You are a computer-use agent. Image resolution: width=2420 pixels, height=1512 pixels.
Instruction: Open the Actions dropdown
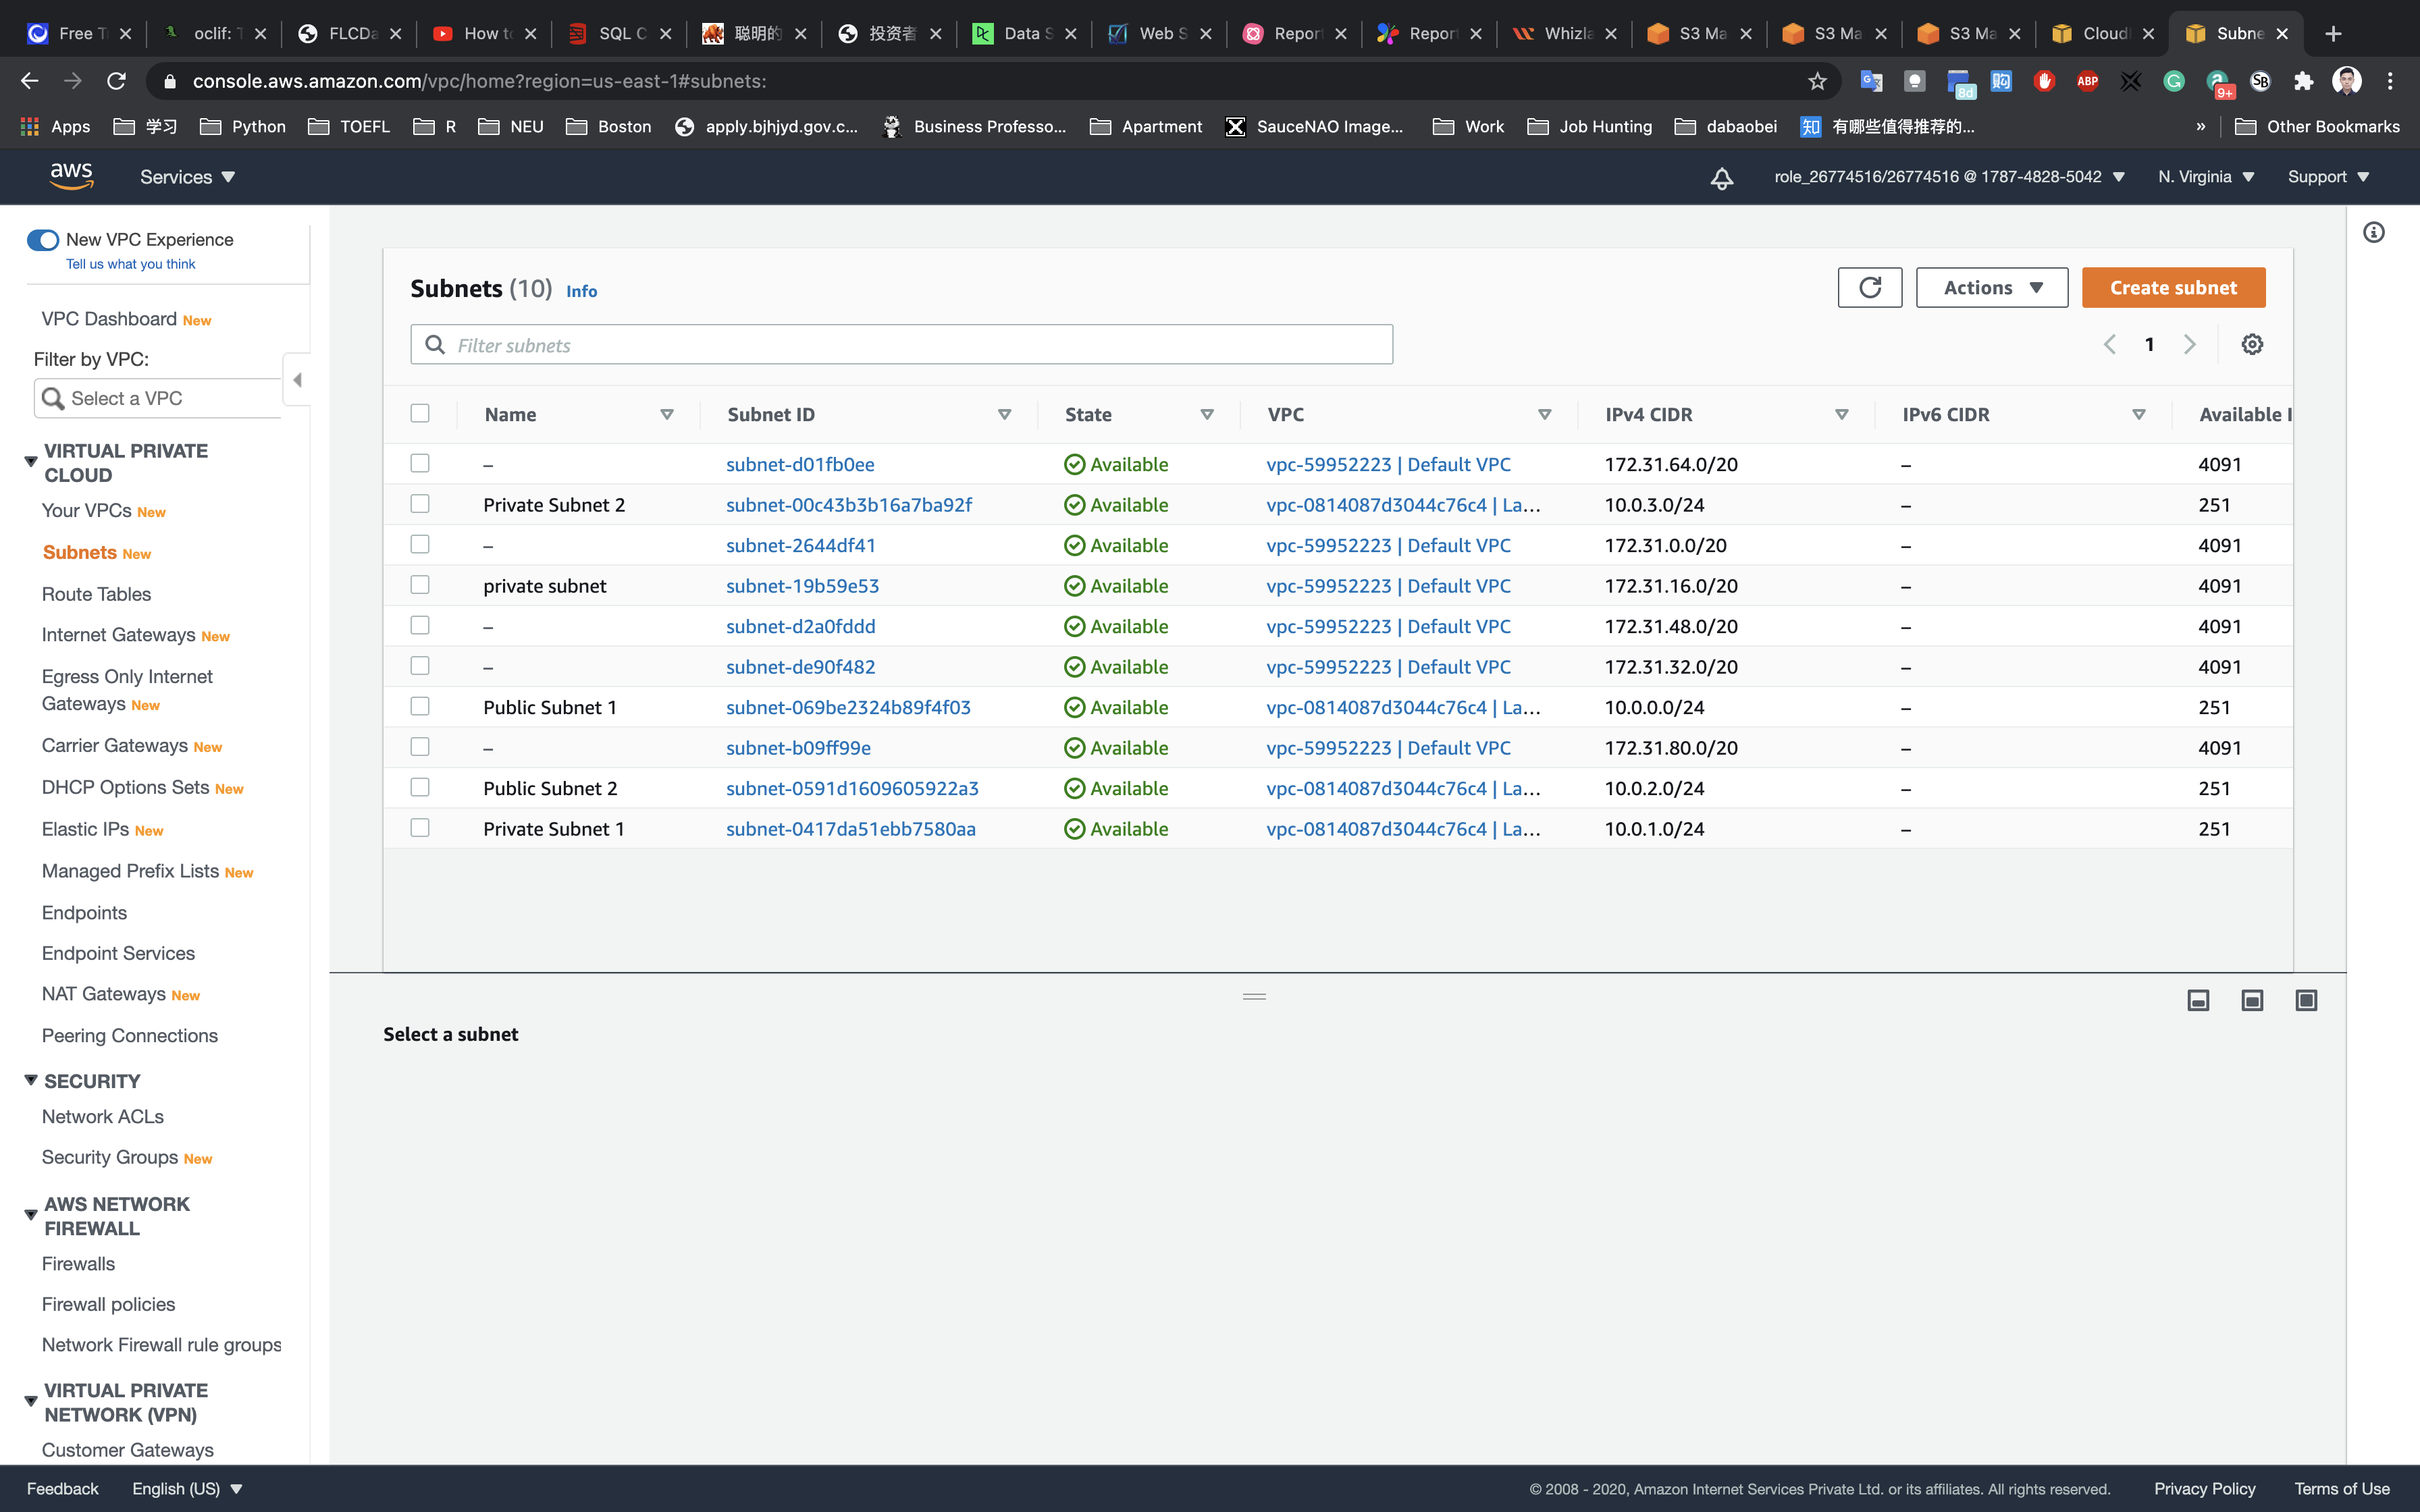1991,288
